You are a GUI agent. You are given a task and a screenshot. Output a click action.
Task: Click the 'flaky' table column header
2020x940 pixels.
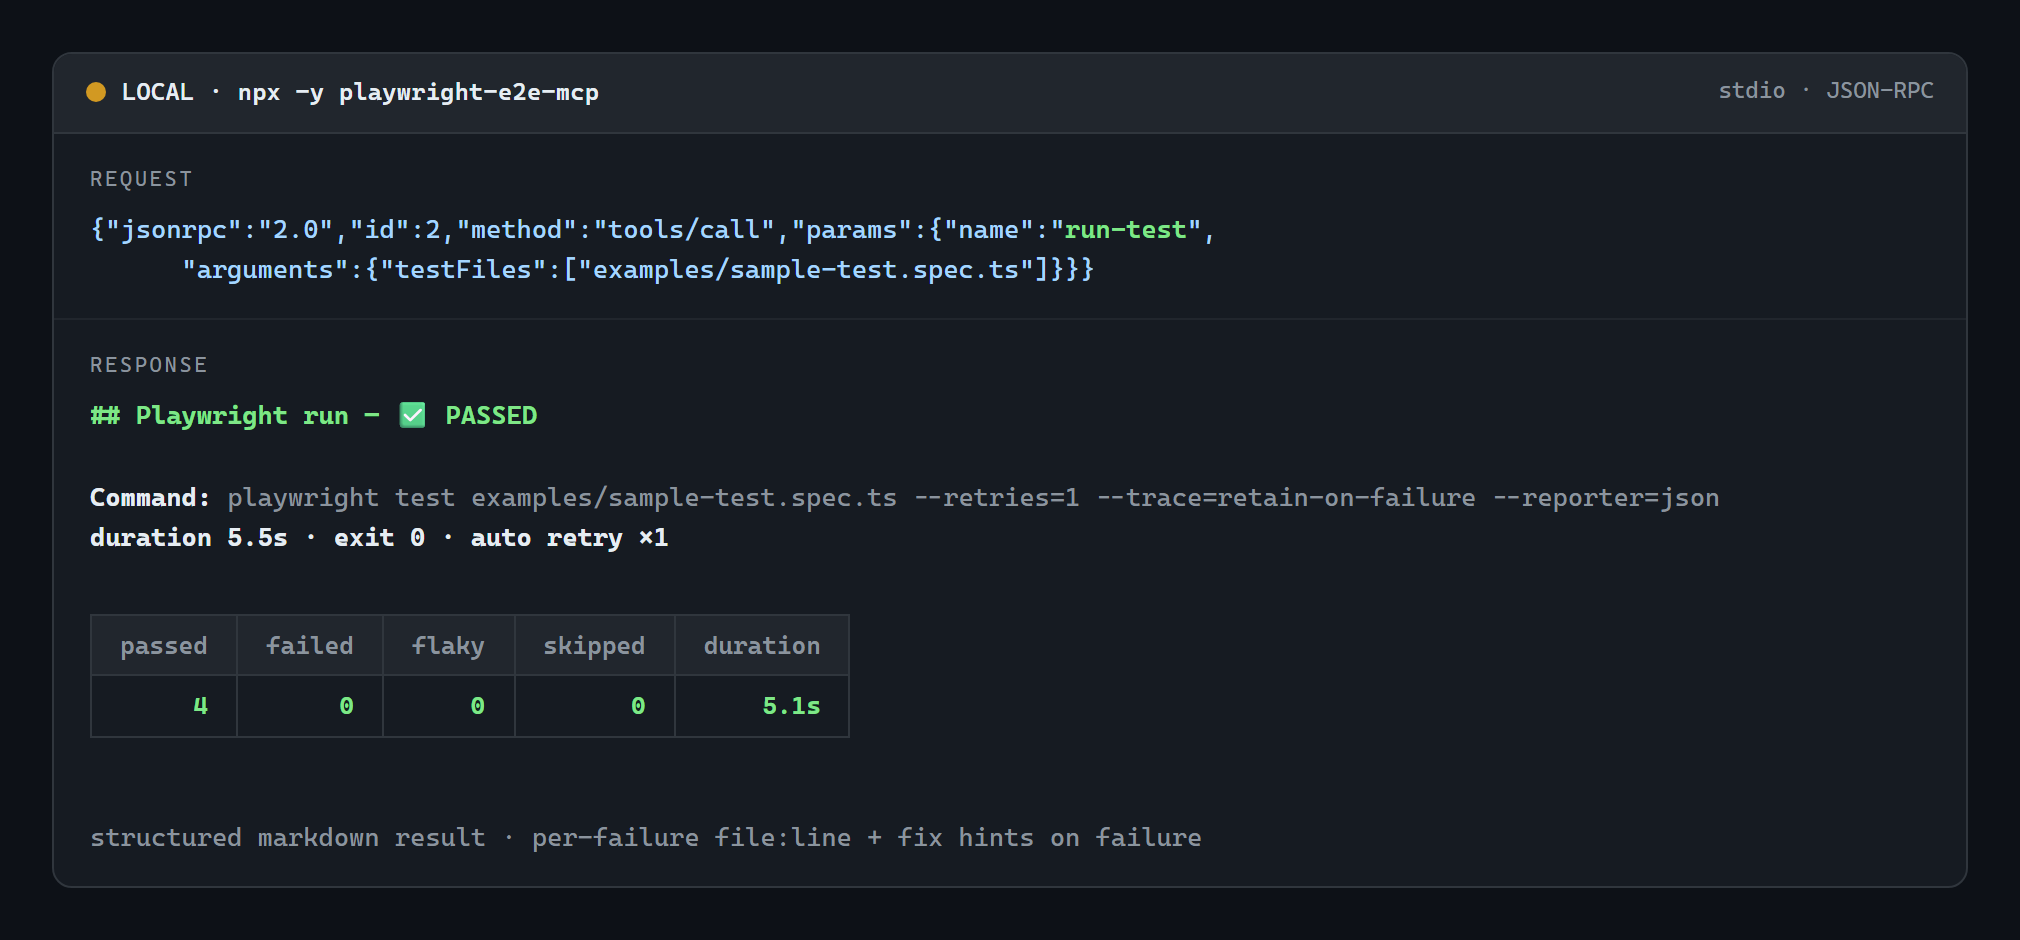pyautogui.click(x=448, y=646)
